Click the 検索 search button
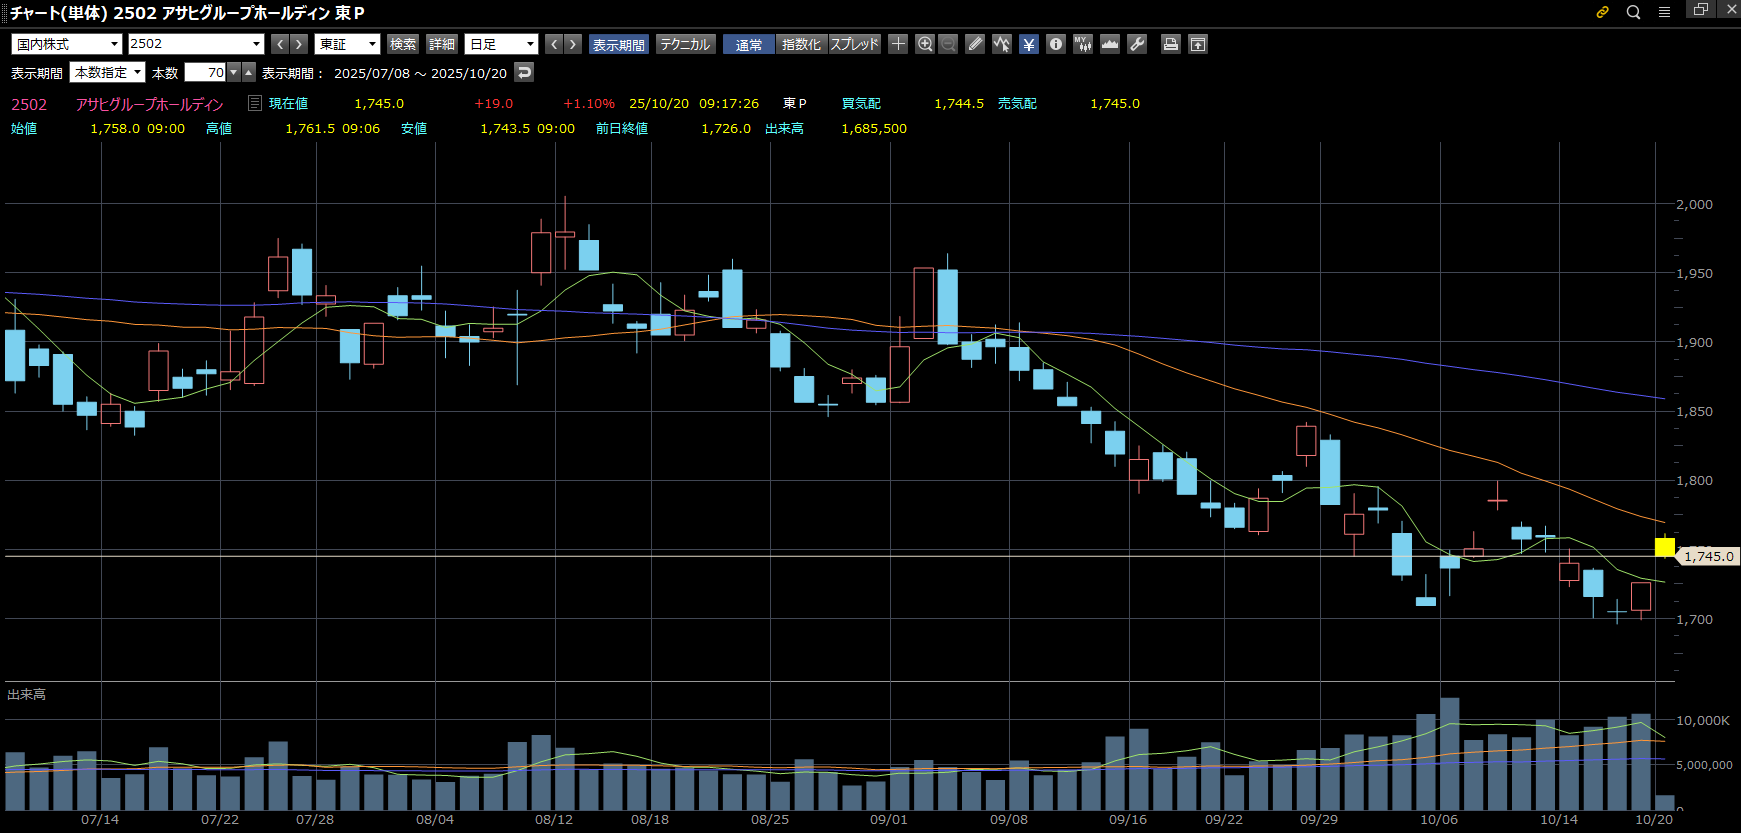Screen dimensions: 1741x833 click(x=403, y=44)
